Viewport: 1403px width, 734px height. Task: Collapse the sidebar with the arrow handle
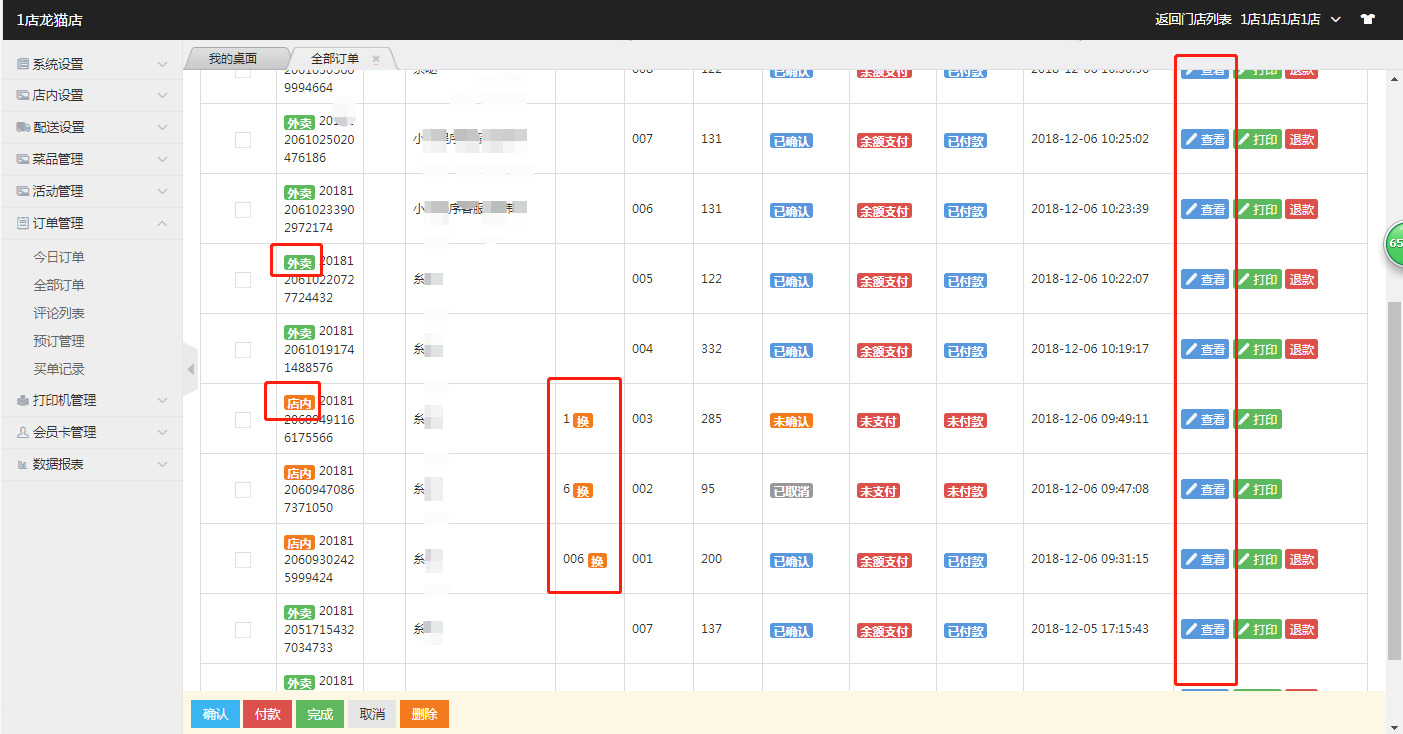coord(191,369)
